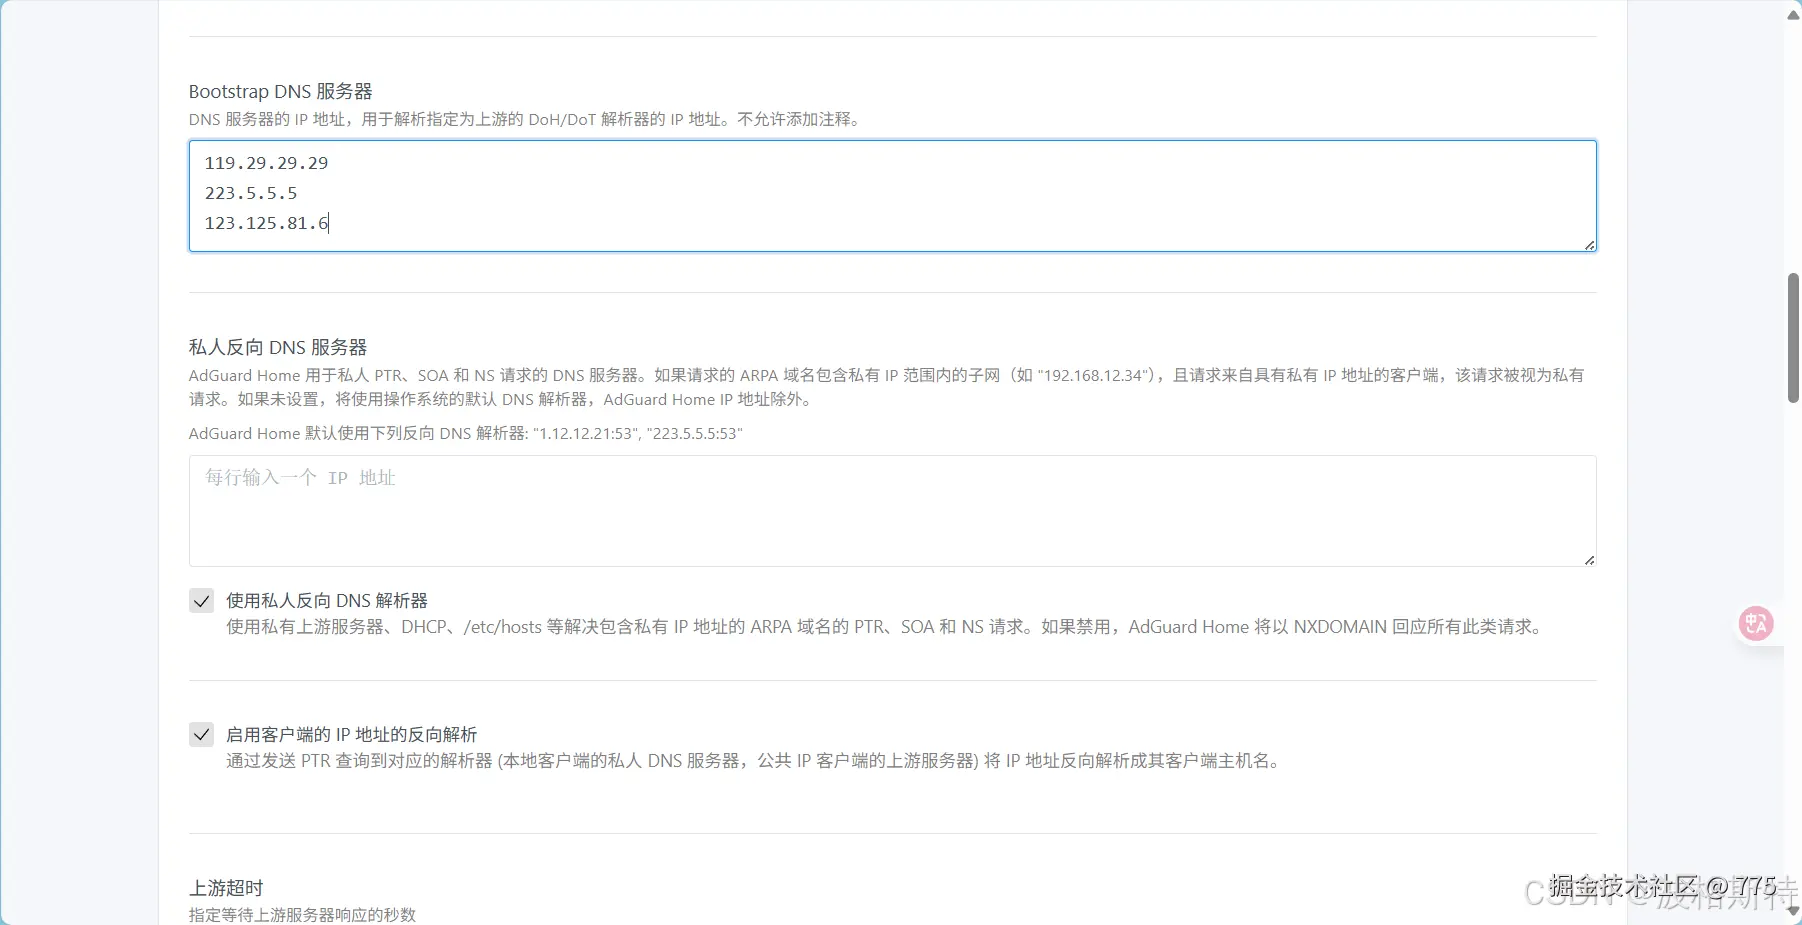This screenshot has width=1802, height=925.
Task: Click the 123.125.81.6 line
Action: 266,223
